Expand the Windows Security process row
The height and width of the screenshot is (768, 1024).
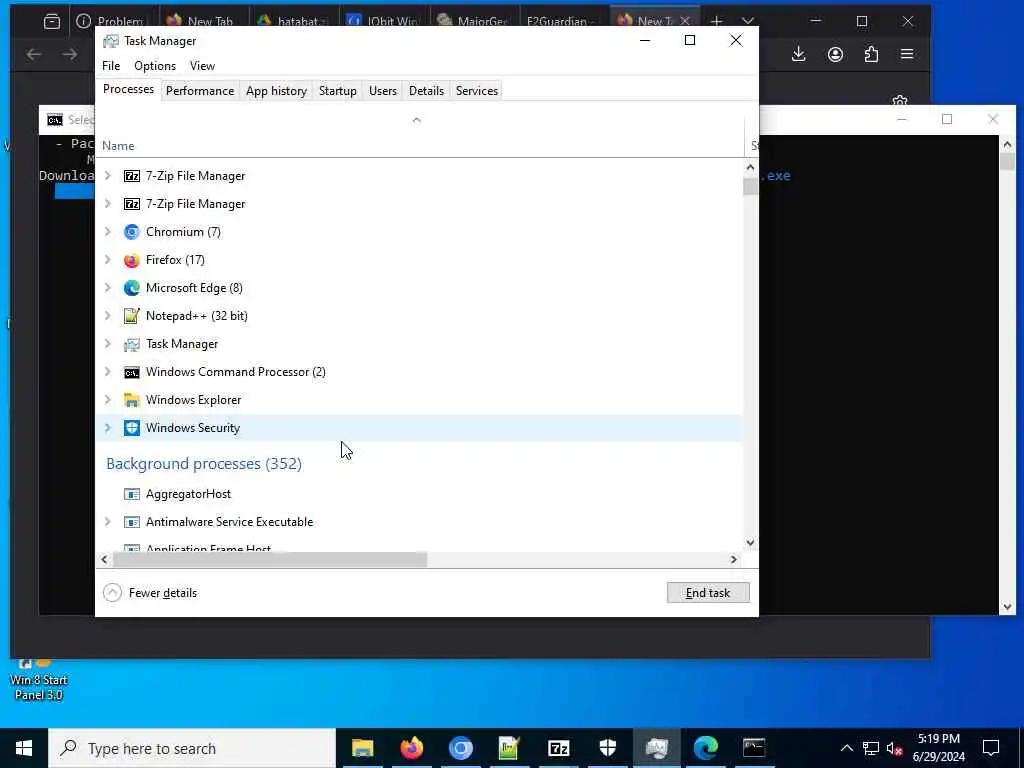click(x=108, y=428)
